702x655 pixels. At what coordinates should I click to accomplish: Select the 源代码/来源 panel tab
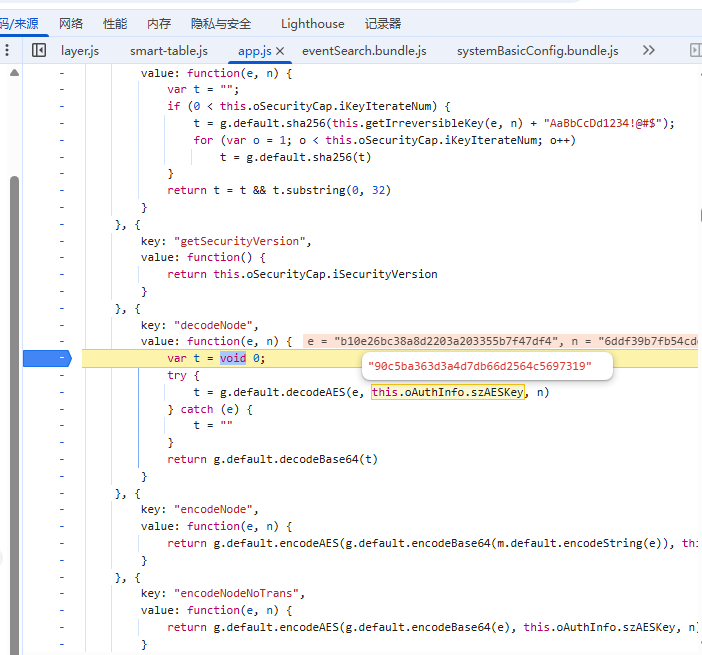coord(19,24)
